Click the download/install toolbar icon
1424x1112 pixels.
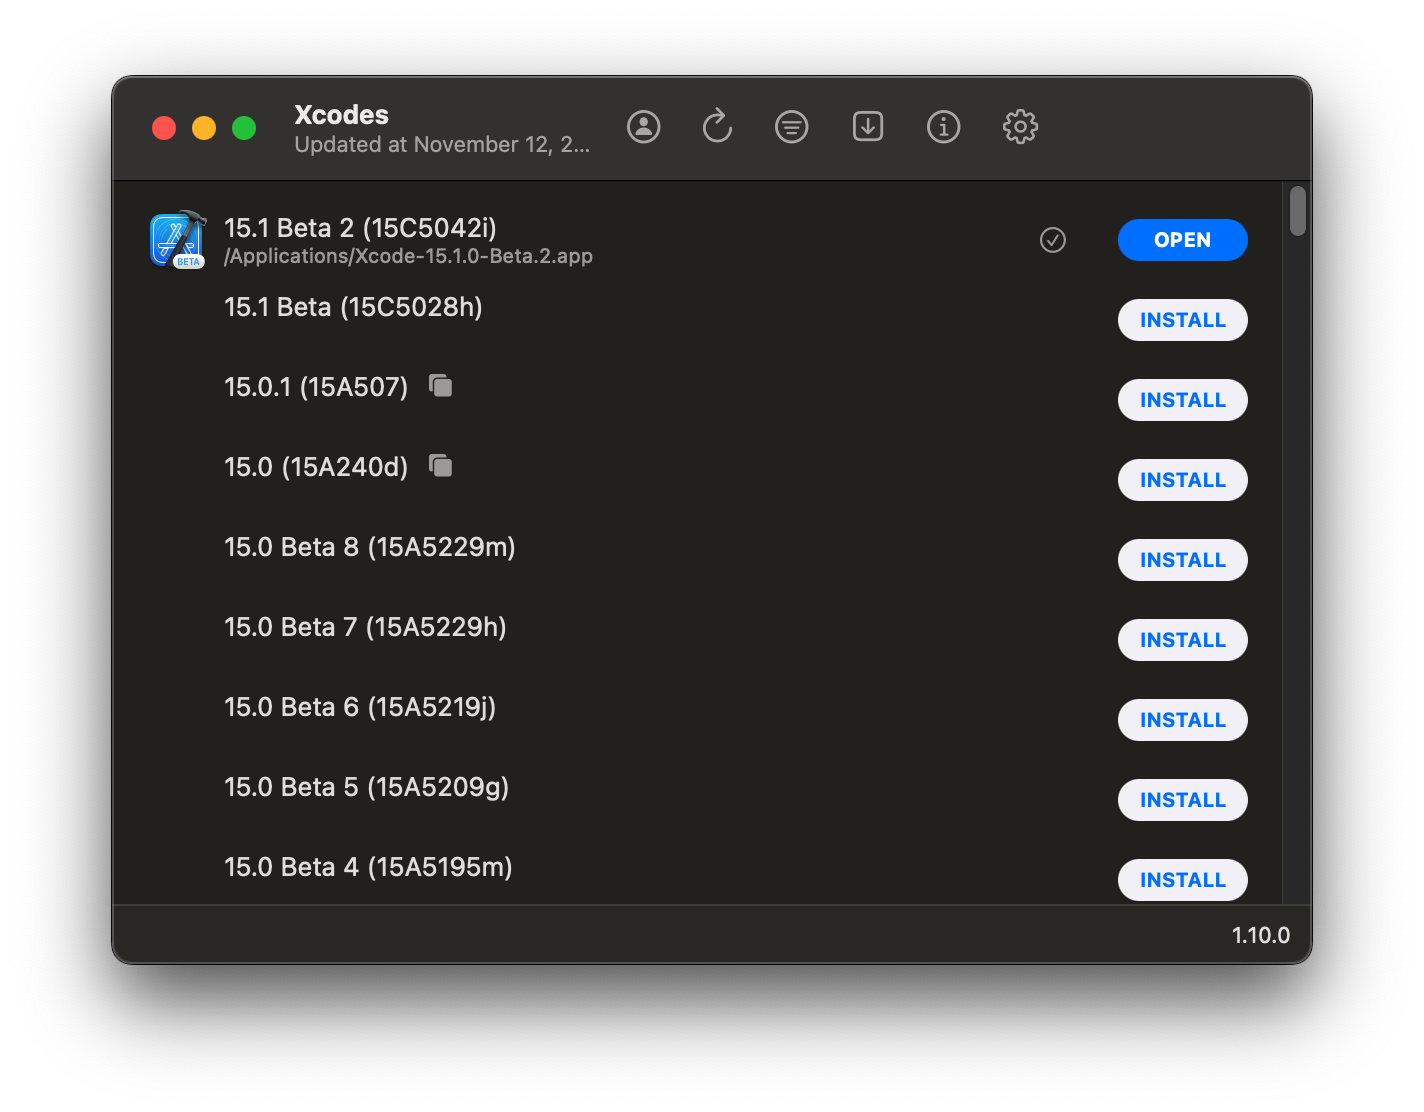pos(868,126)
